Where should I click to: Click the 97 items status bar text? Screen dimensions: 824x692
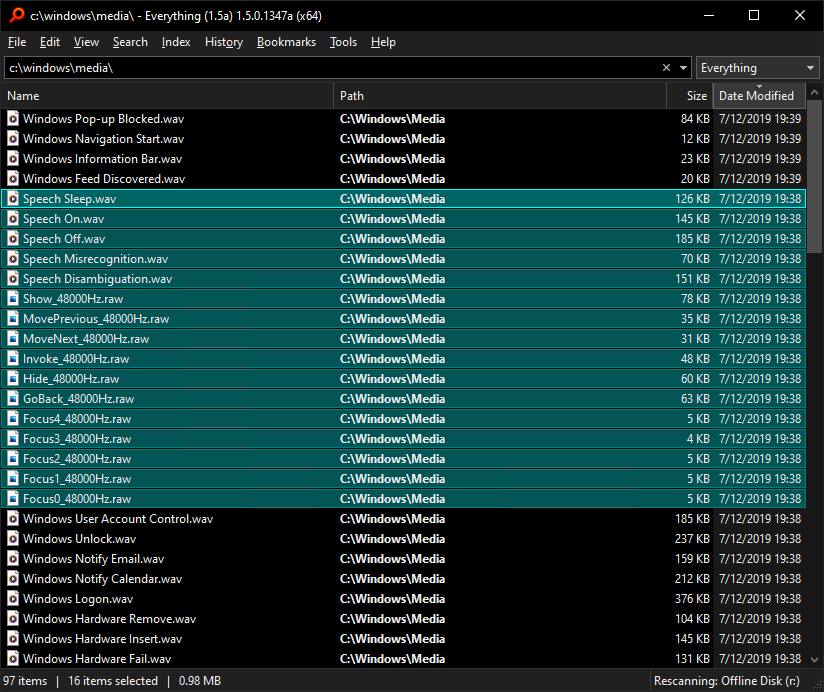pos(25,680)
